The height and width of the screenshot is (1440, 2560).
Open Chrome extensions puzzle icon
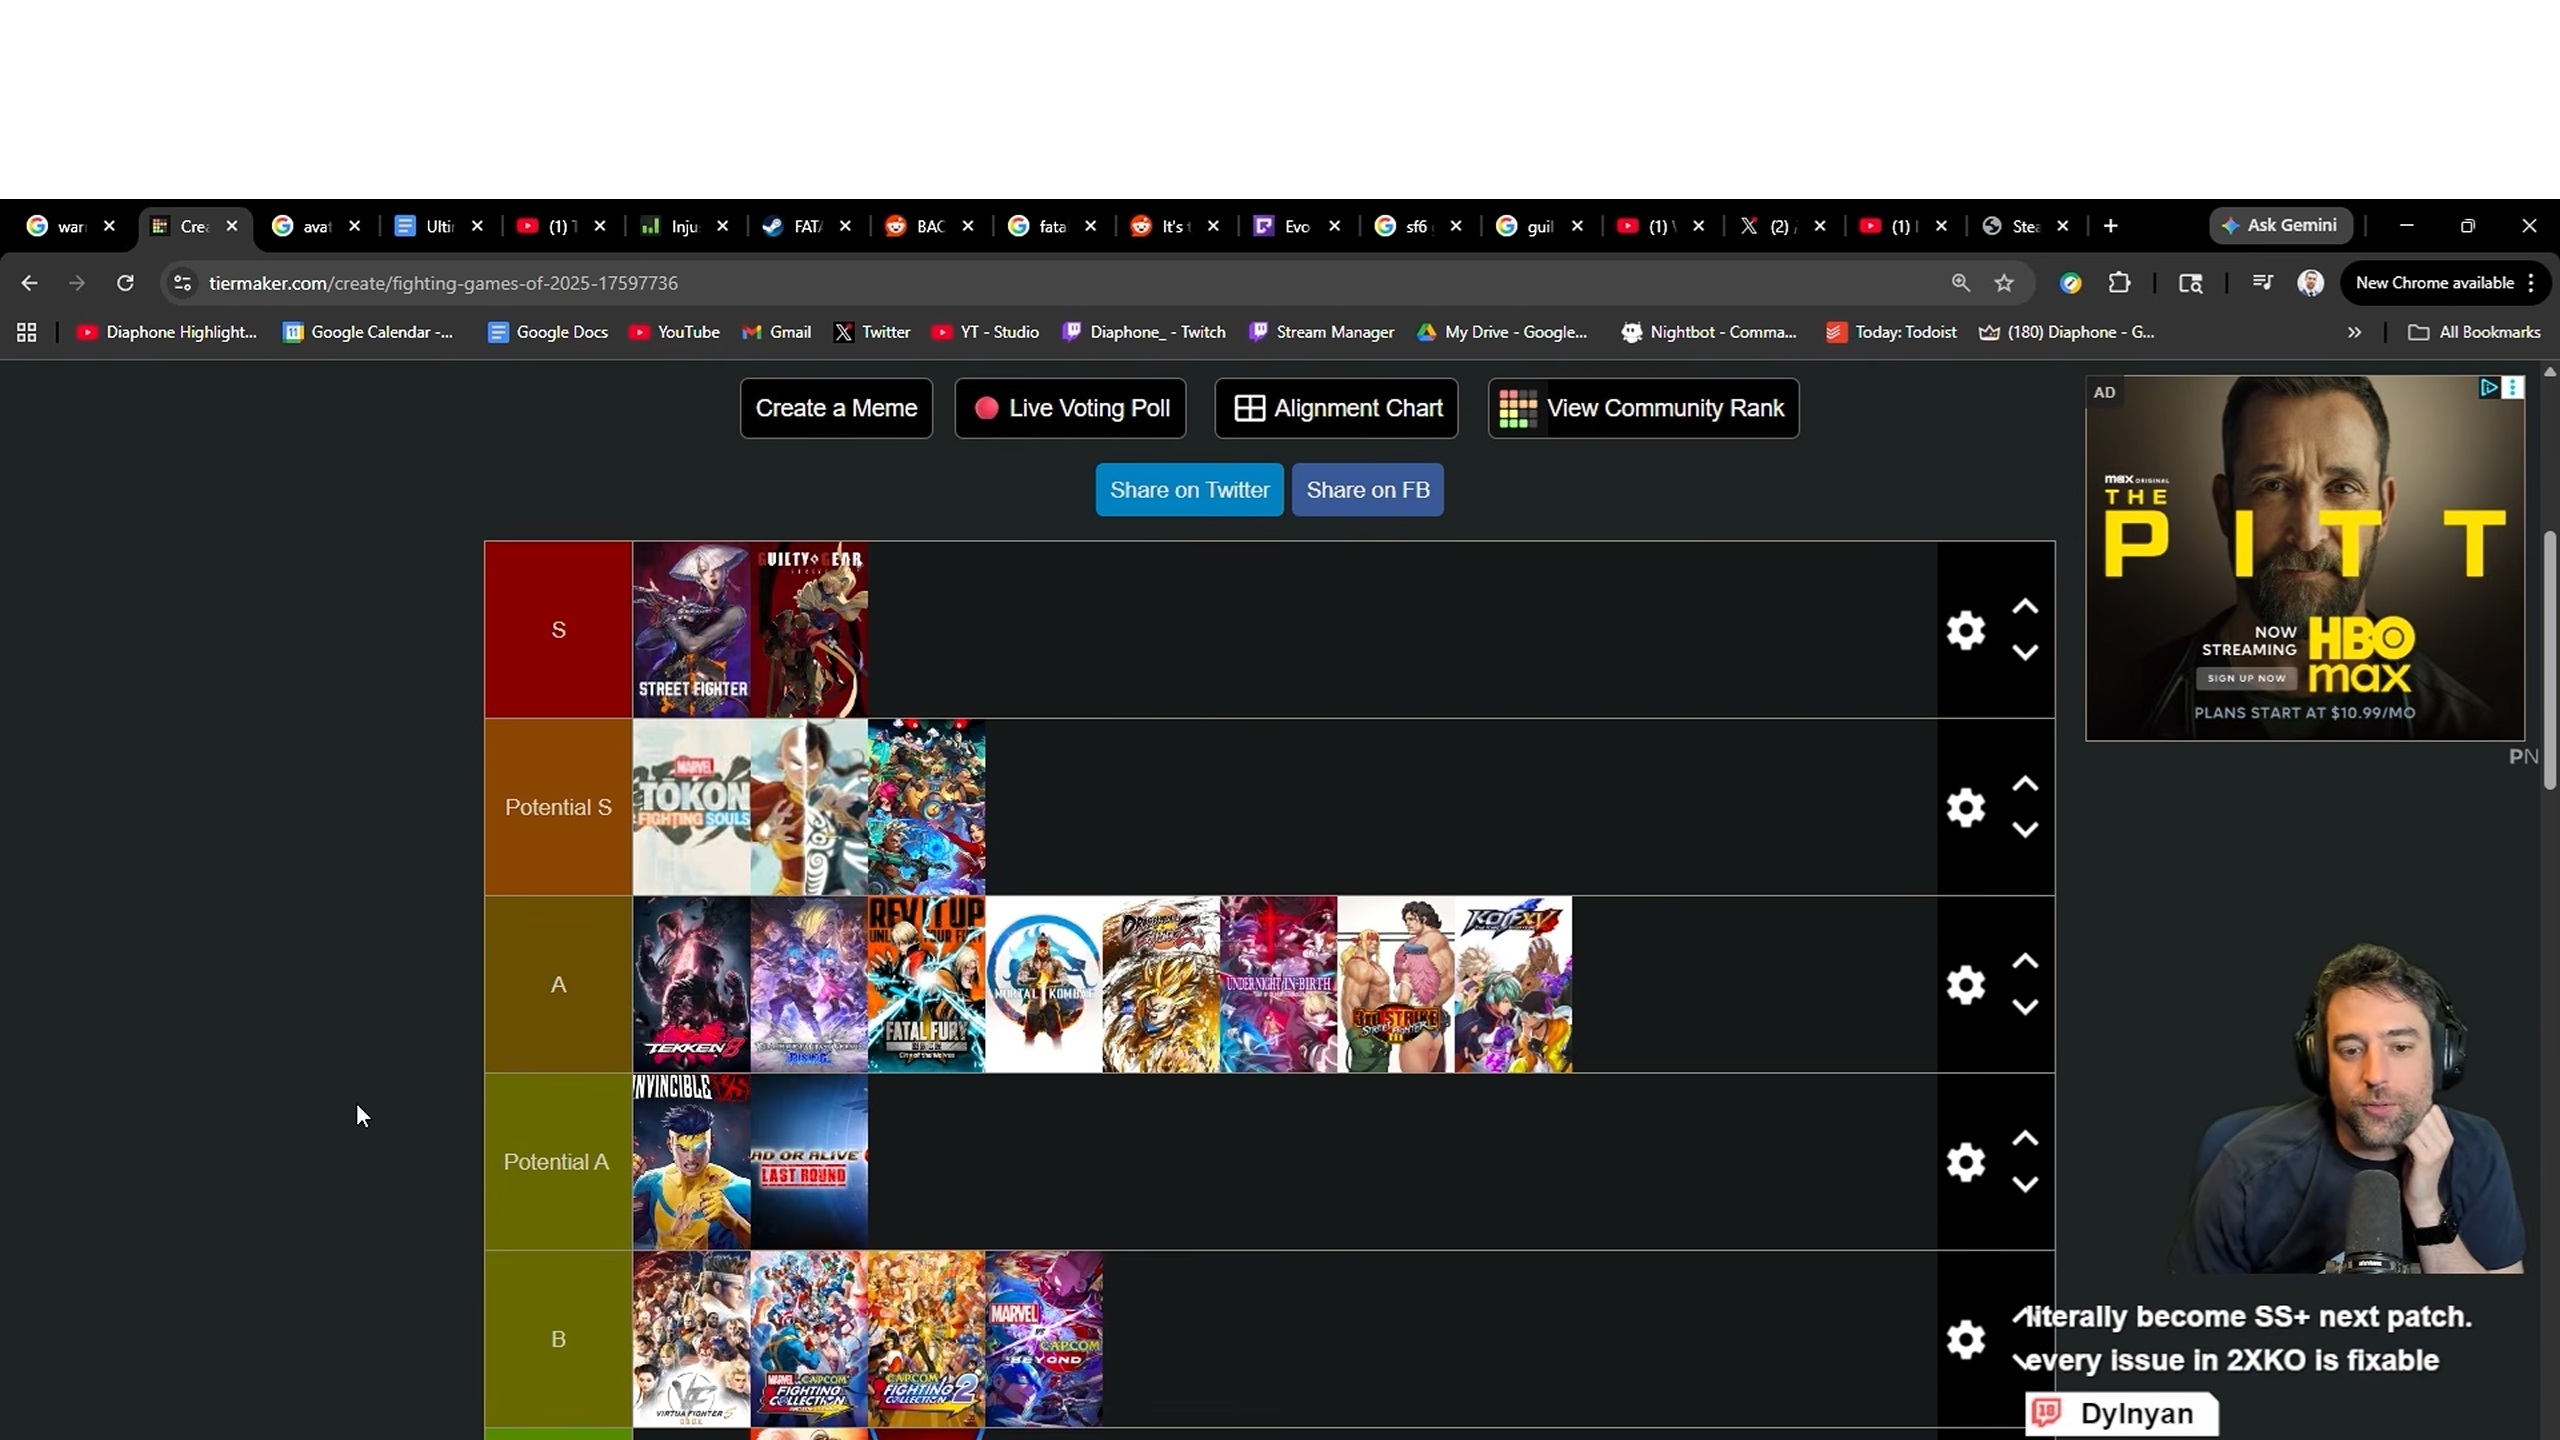click(x=2119, y=283)
